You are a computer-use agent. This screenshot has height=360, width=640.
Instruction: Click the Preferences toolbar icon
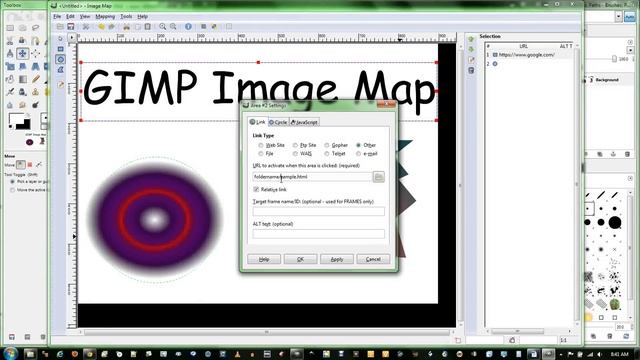point(86,27)
